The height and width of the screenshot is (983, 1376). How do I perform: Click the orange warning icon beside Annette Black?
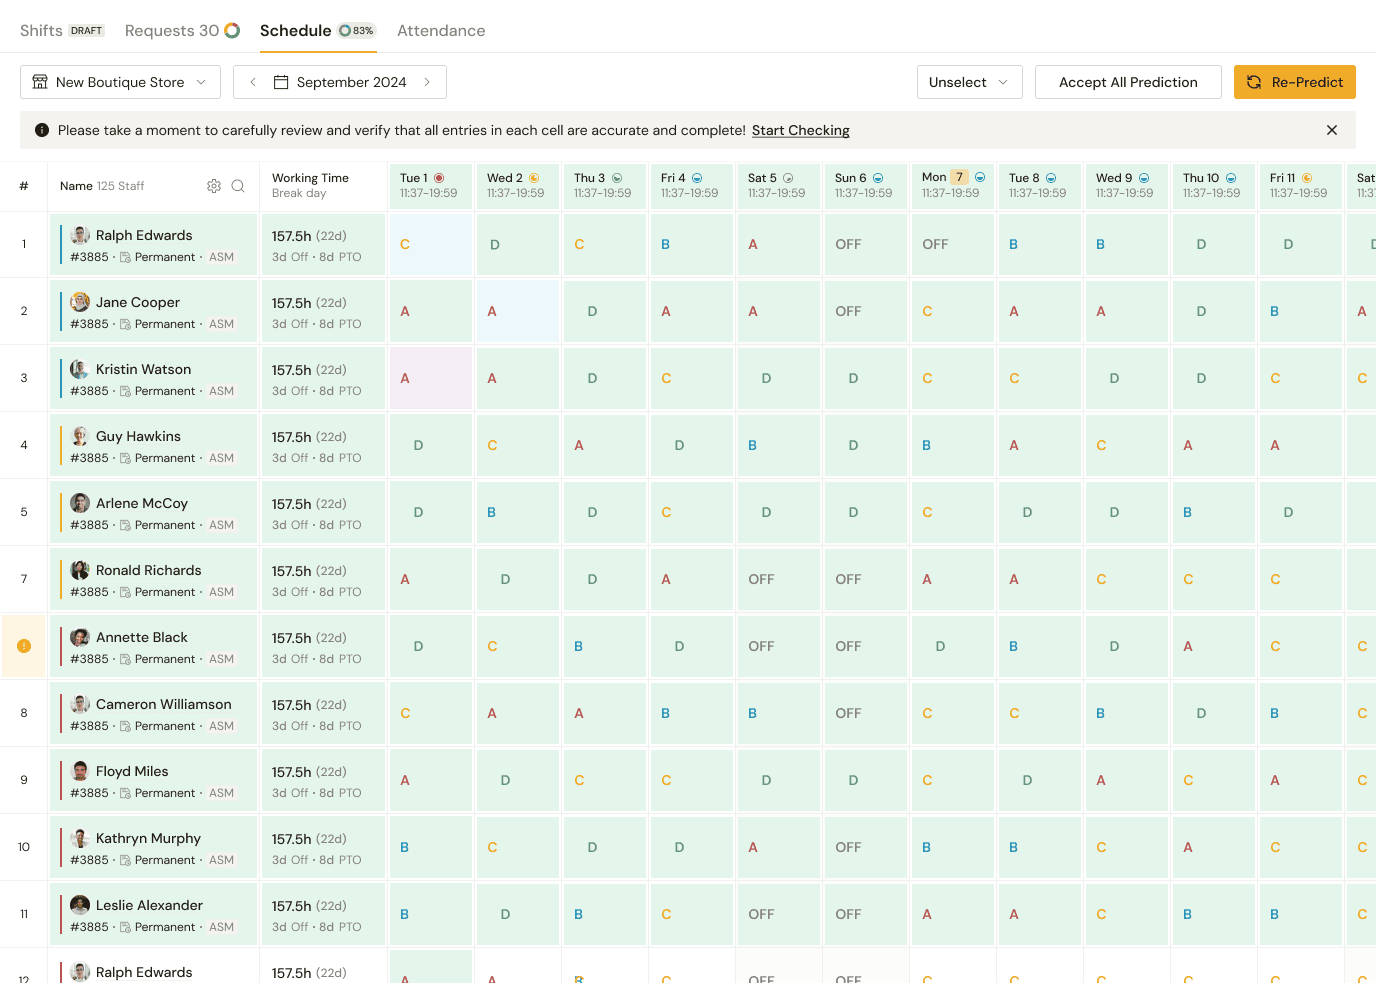24,646
